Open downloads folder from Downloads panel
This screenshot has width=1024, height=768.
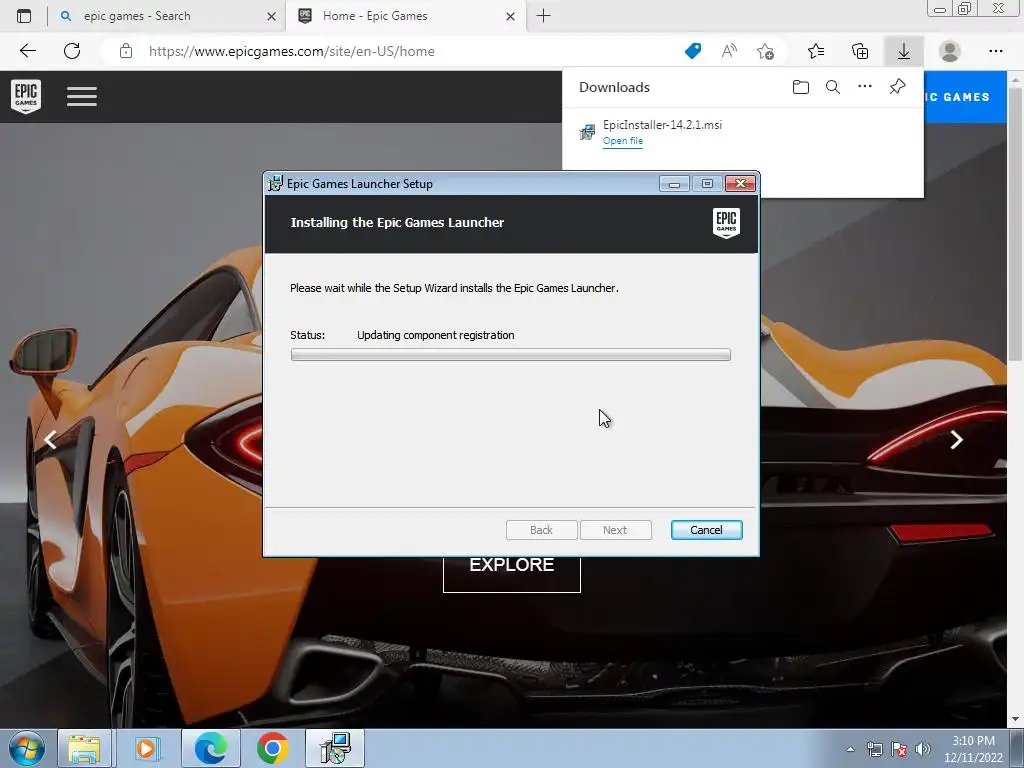801,87
